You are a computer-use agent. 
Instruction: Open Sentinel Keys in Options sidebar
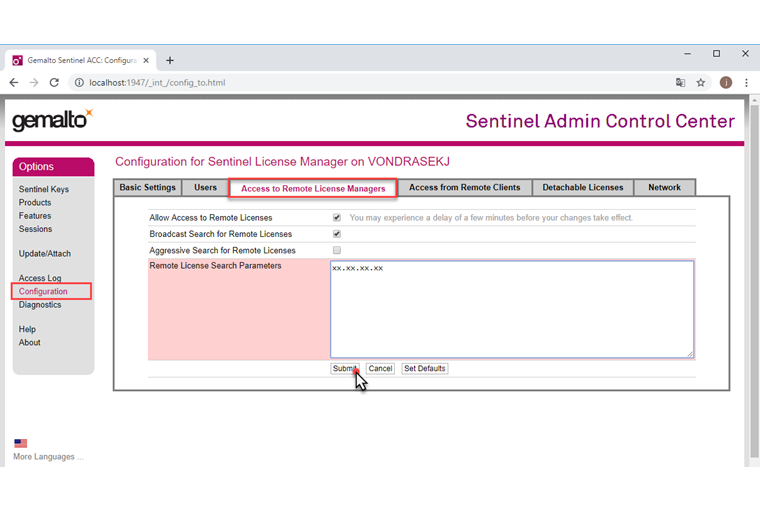pos(44,189)
